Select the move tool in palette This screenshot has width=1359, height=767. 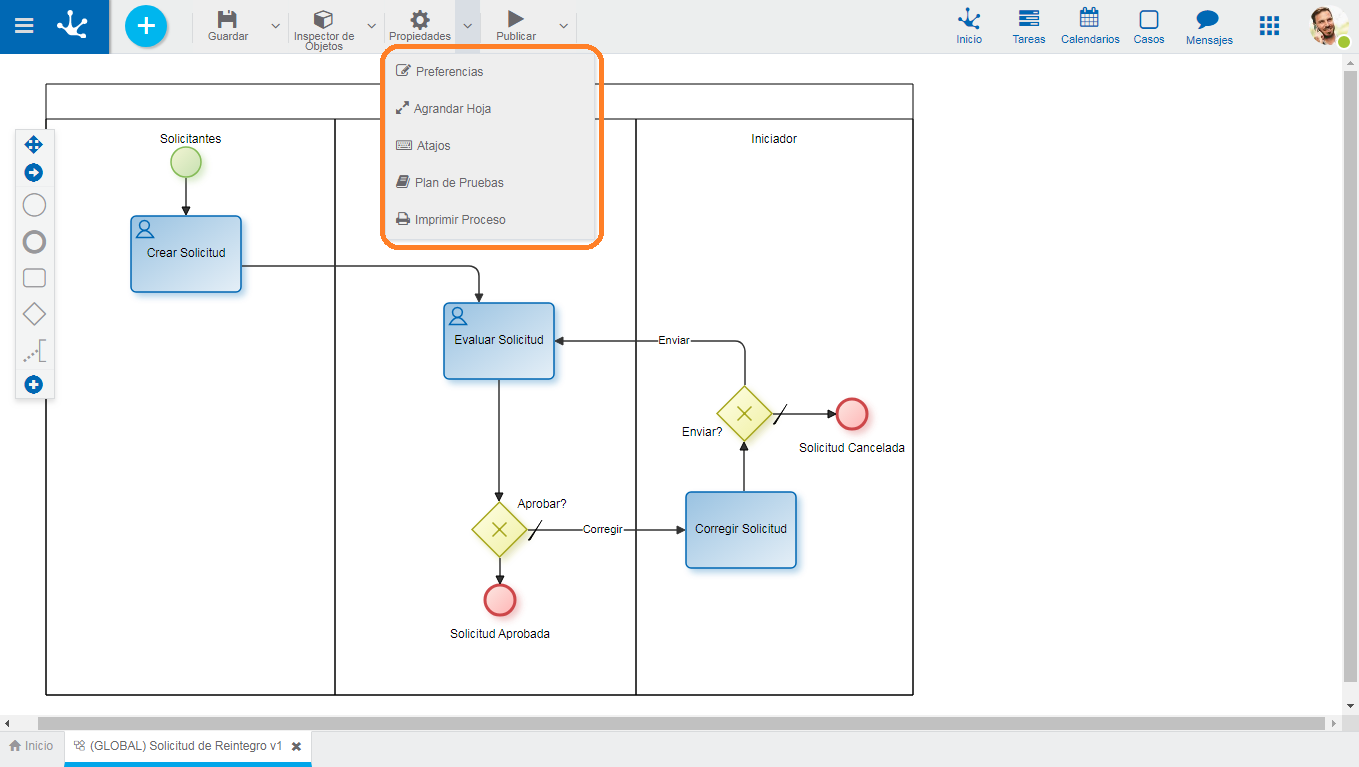tap(34, 145)
